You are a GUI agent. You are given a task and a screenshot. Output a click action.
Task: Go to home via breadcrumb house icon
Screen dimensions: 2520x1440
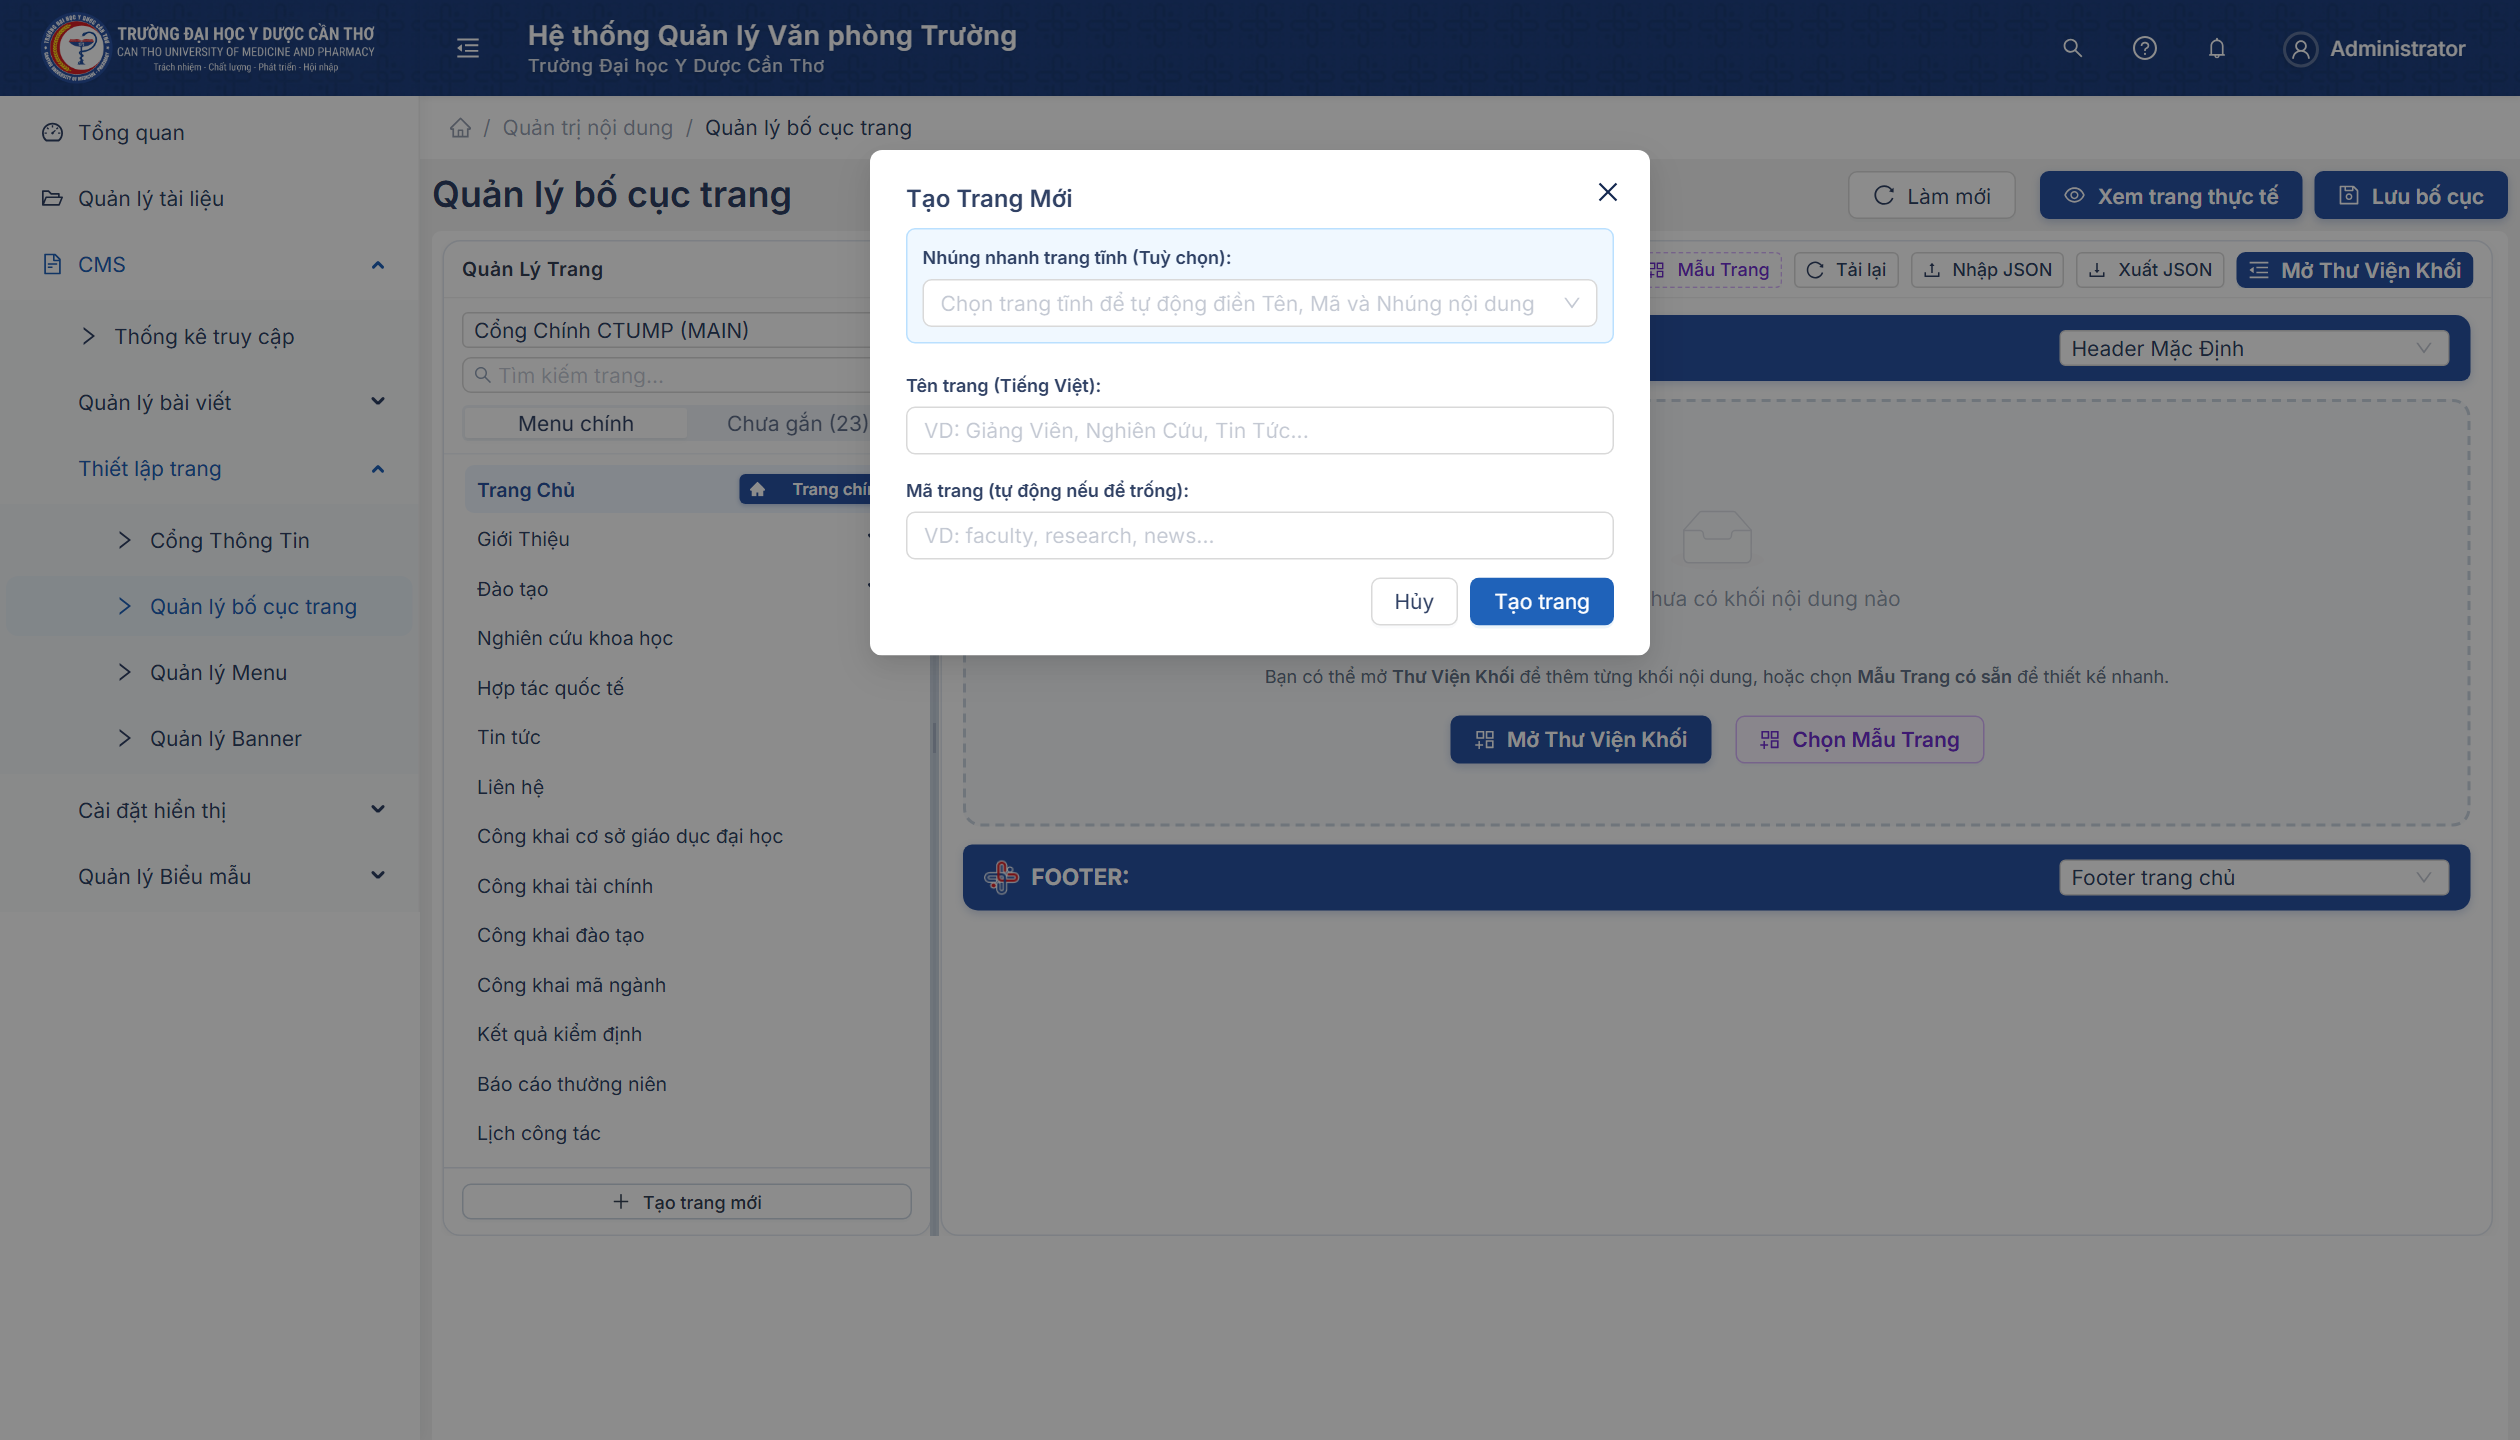pos(460,128)
